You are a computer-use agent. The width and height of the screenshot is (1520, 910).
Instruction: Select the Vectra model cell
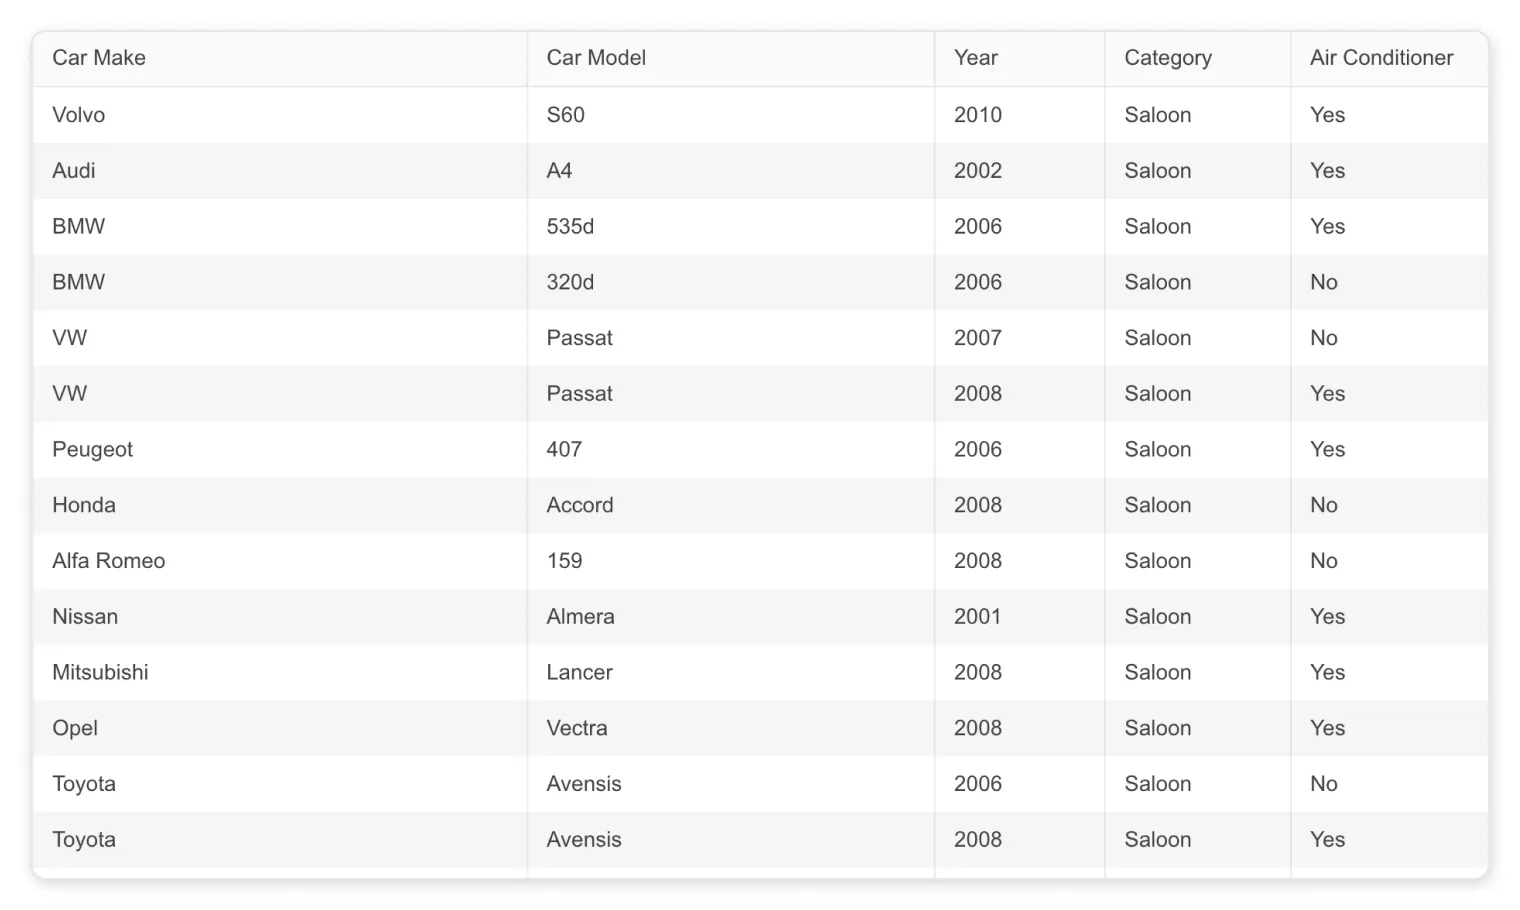tap(730, 728)
